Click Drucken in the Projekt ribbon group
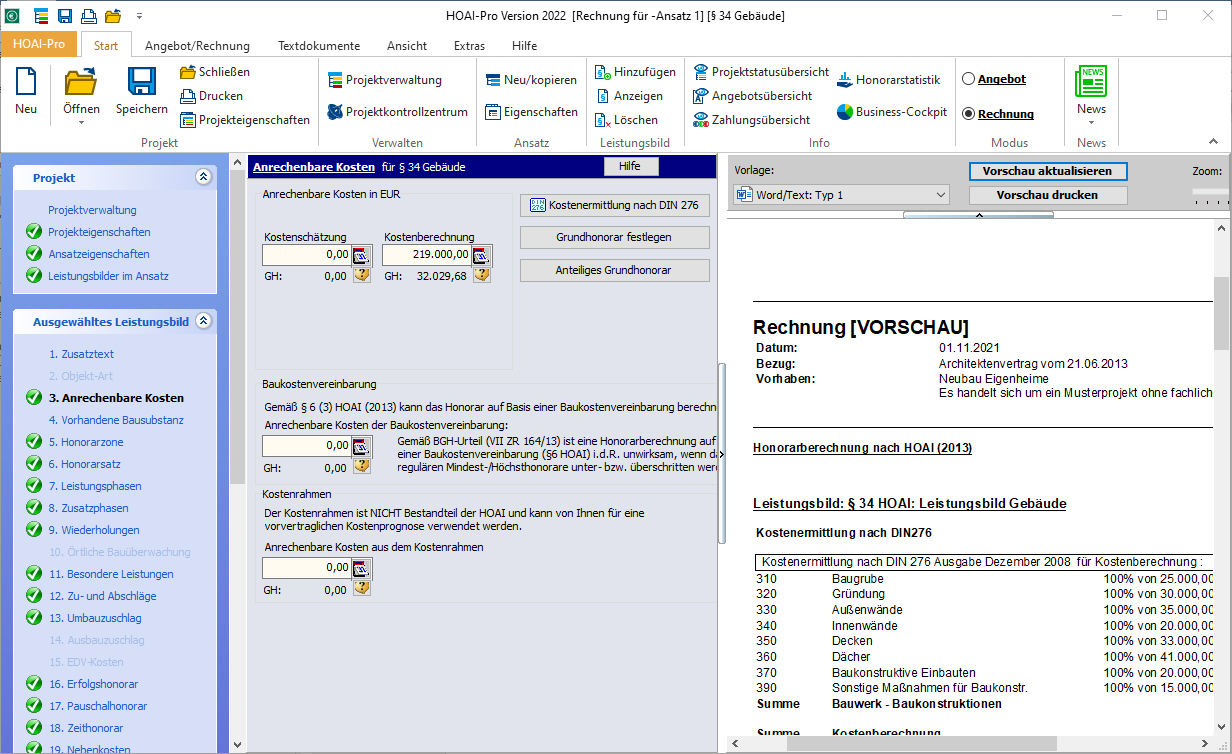 point(212,96)
